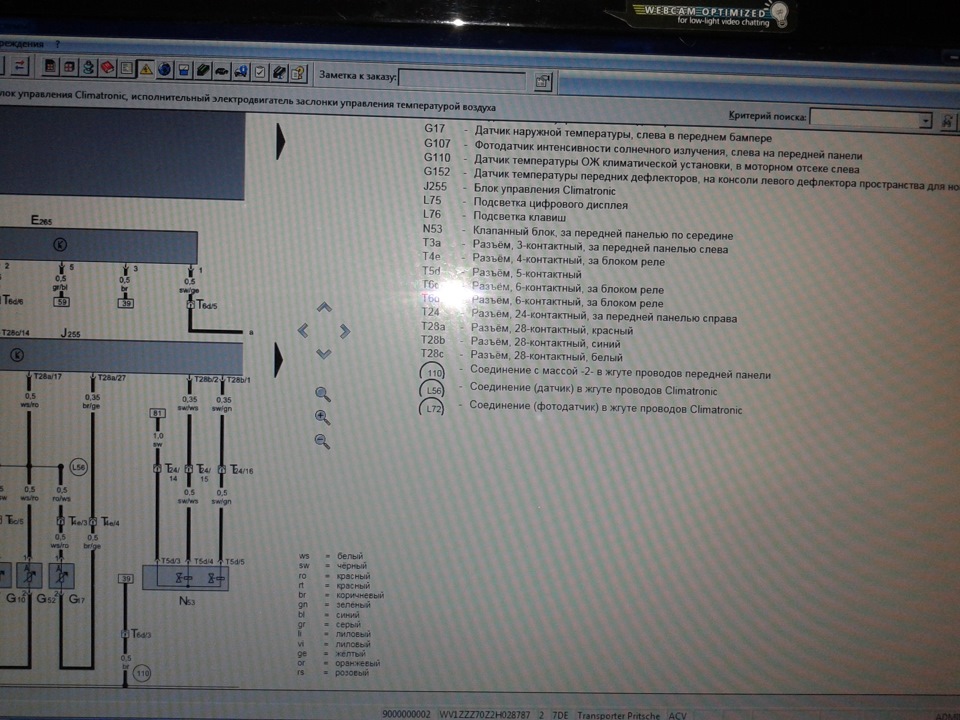Click the 'ws = белый' color legend line
960x720 pixels.
[x=331, y=556]
